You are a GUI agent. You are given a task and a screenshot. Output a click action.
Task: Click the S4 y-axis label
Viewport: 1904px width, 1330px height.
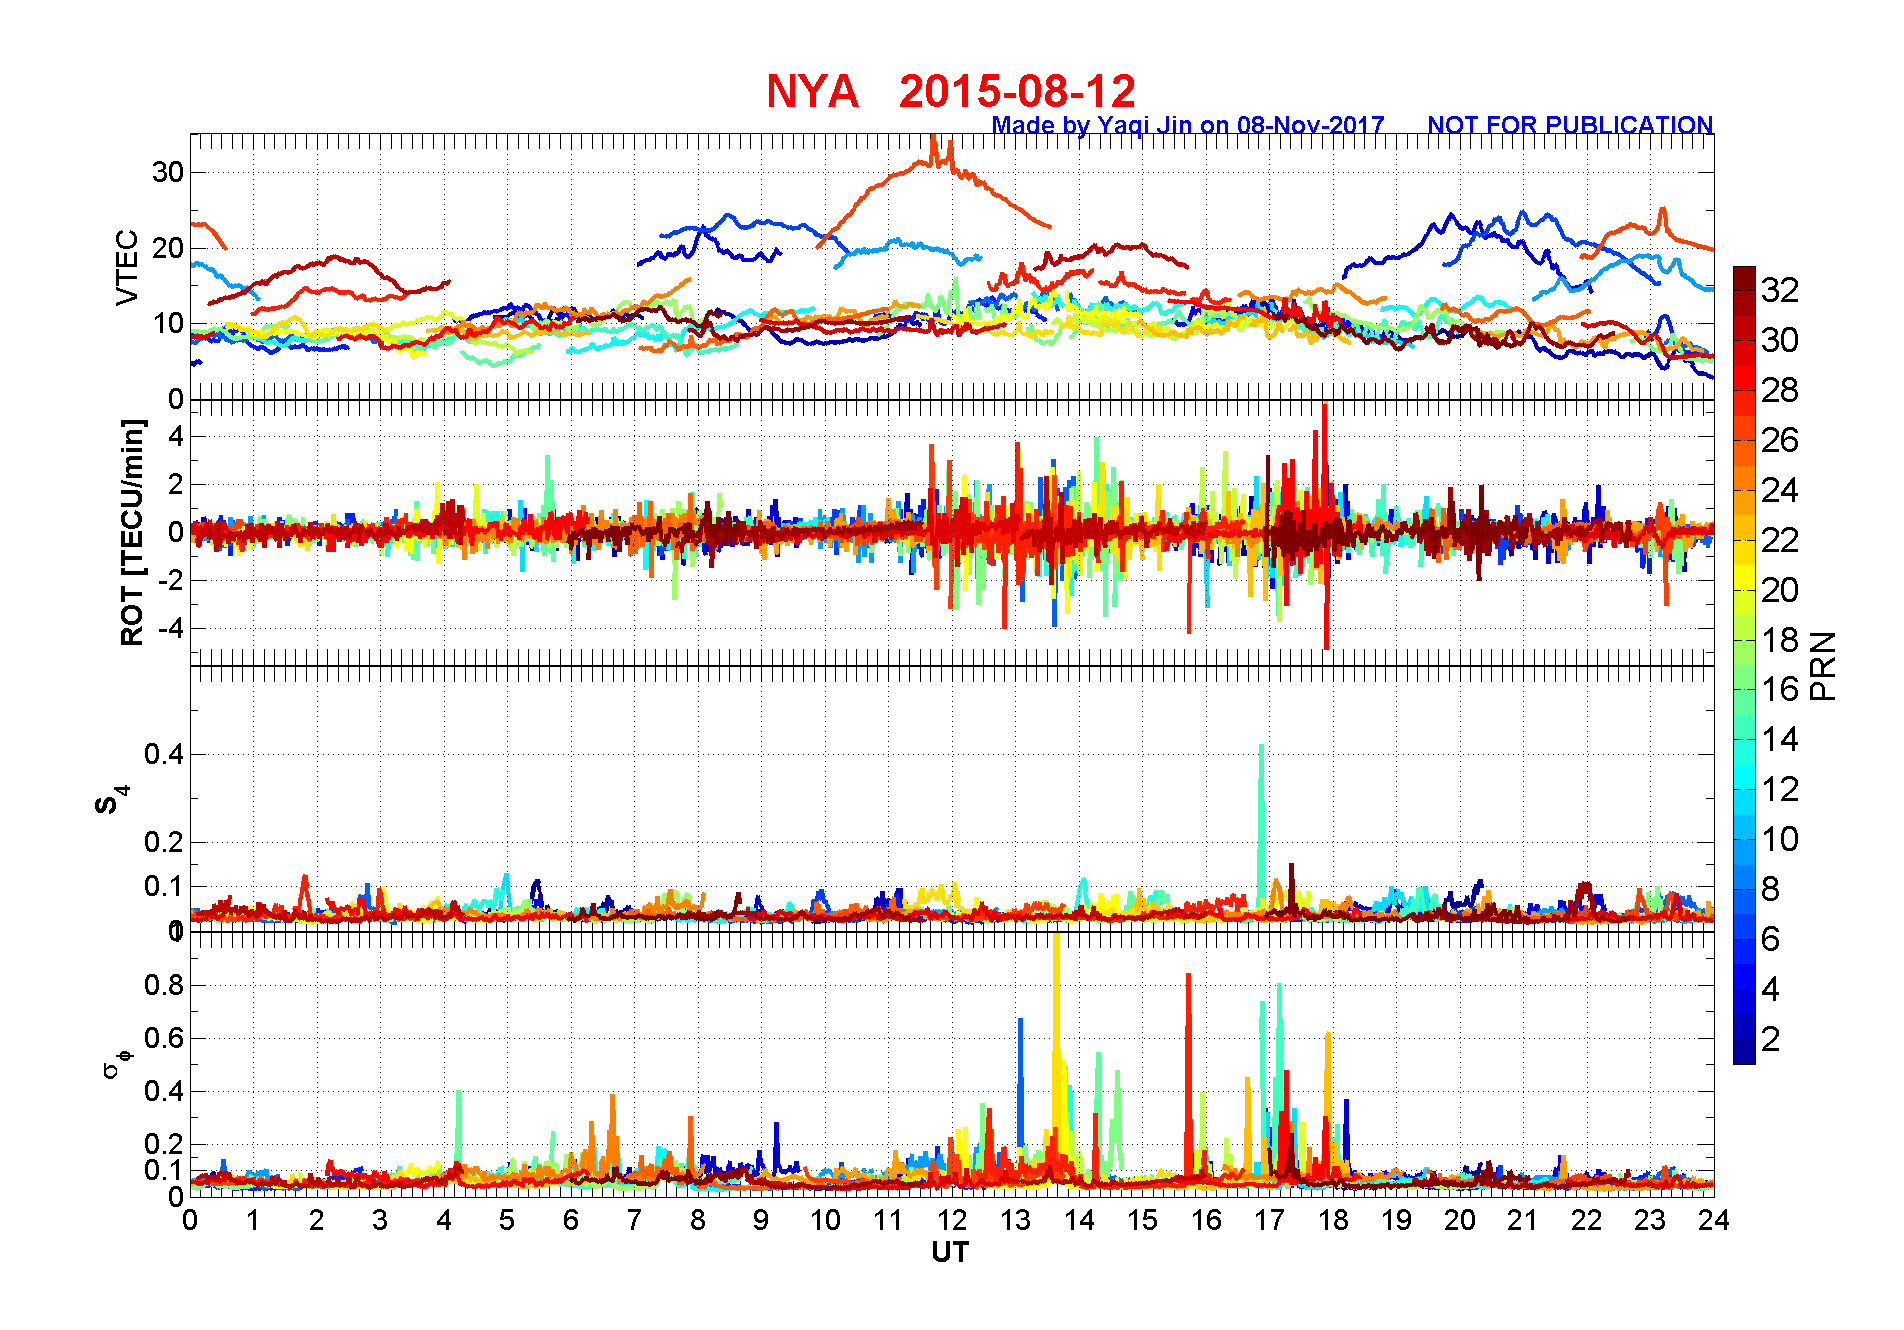111,800
